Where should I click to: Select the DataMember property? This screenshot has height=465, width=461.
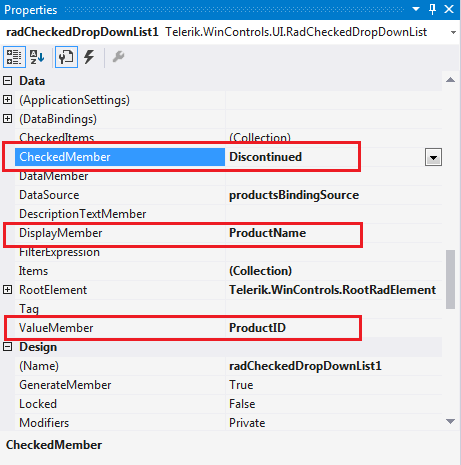tap(54, 176)
